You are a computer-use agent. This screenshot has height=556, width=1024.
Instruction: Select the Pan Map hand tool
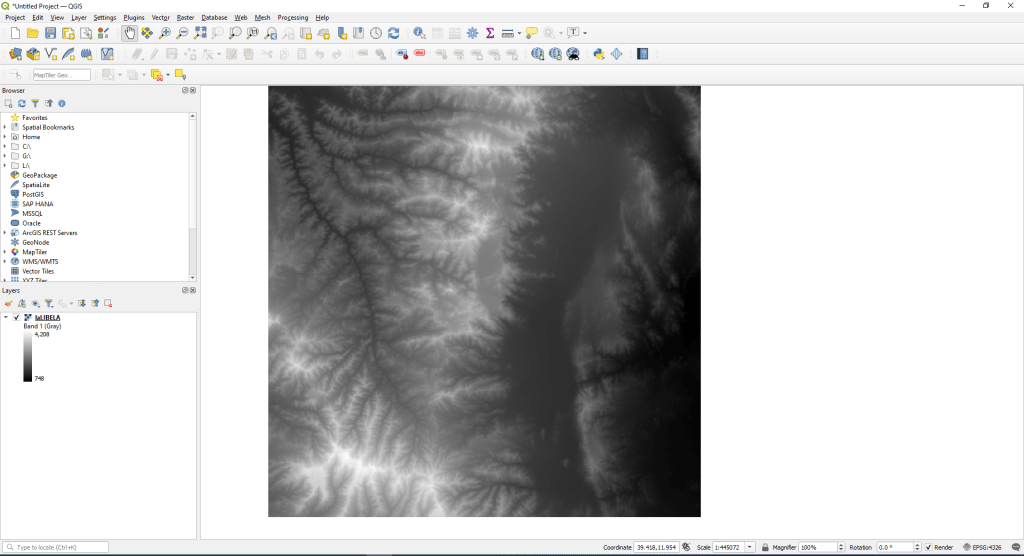point(129,33)
